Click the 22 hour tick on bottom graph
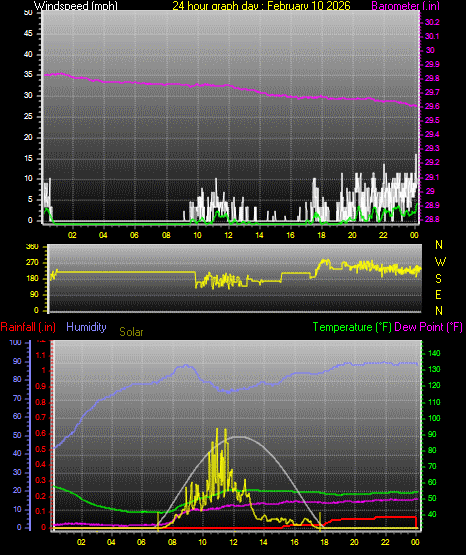The width and height of the screenshot is (466, 555). point(385,542)
